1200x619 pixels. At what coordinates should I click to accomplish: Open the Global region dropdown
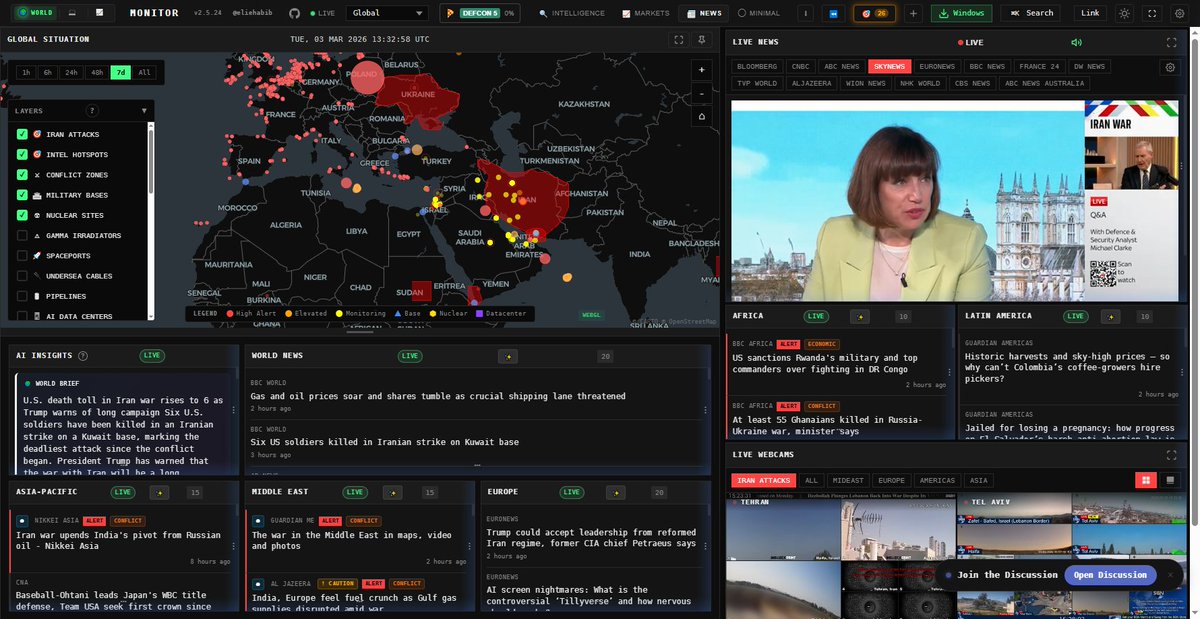tap(387, 13)
